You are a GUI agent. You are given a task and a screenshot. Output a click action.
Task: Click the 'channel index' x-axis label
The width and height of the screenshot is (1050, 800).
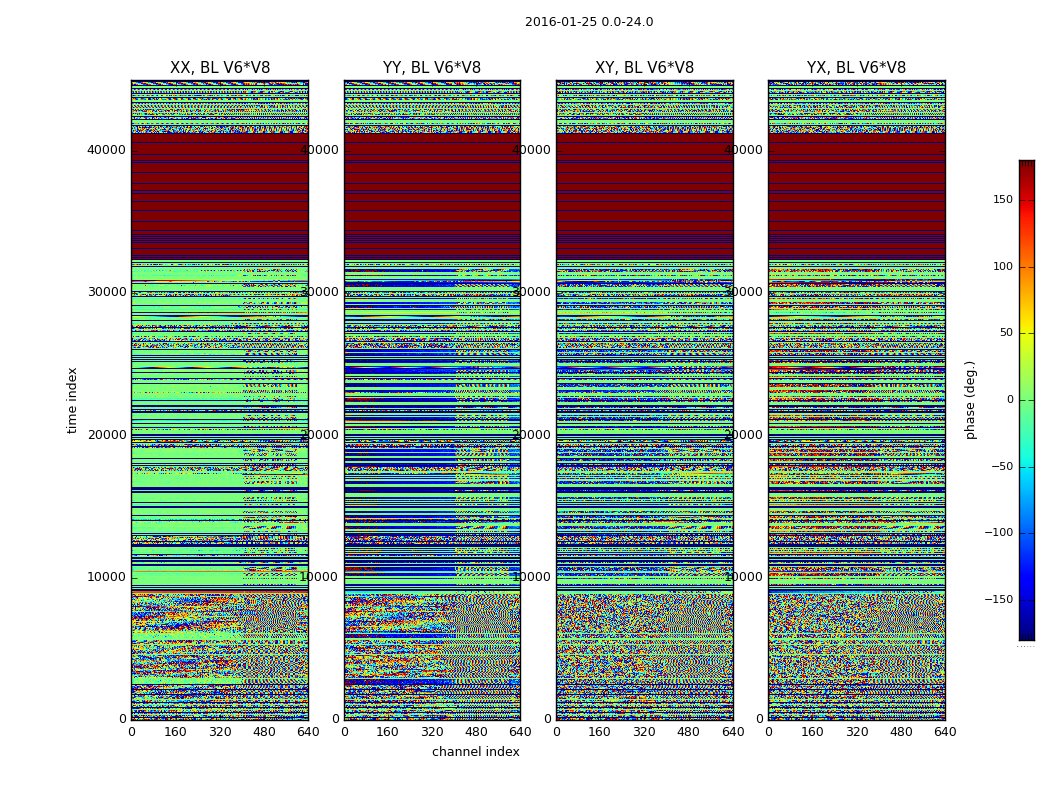pyautogui.click(x=475, y=752)
